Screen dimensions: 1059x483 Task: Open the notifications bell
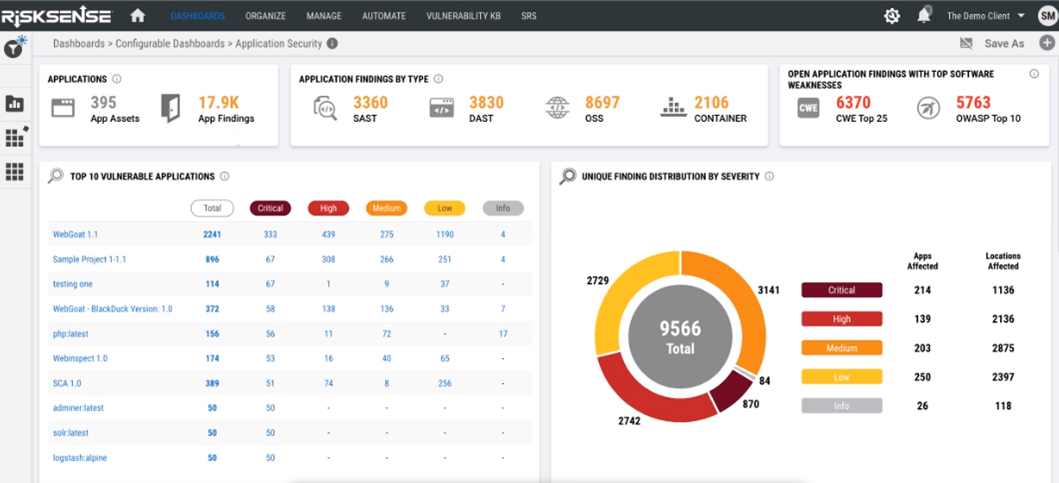[x=923, y=15]
